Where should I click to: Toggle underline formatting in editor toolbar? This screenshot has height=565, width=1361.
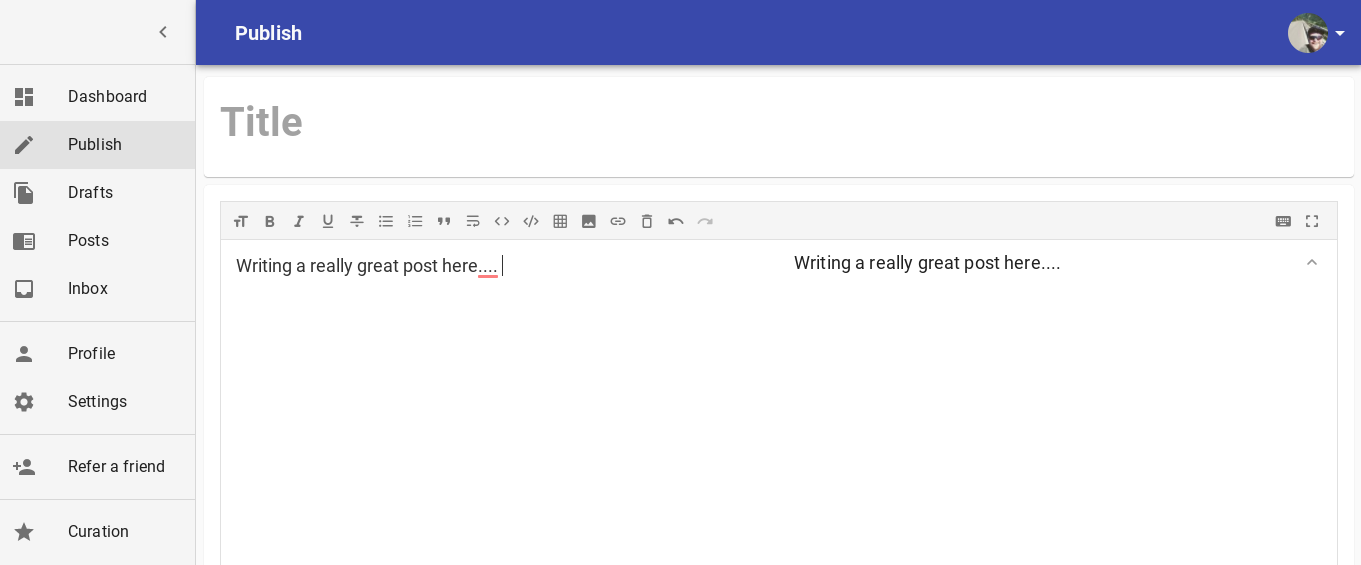328,221
